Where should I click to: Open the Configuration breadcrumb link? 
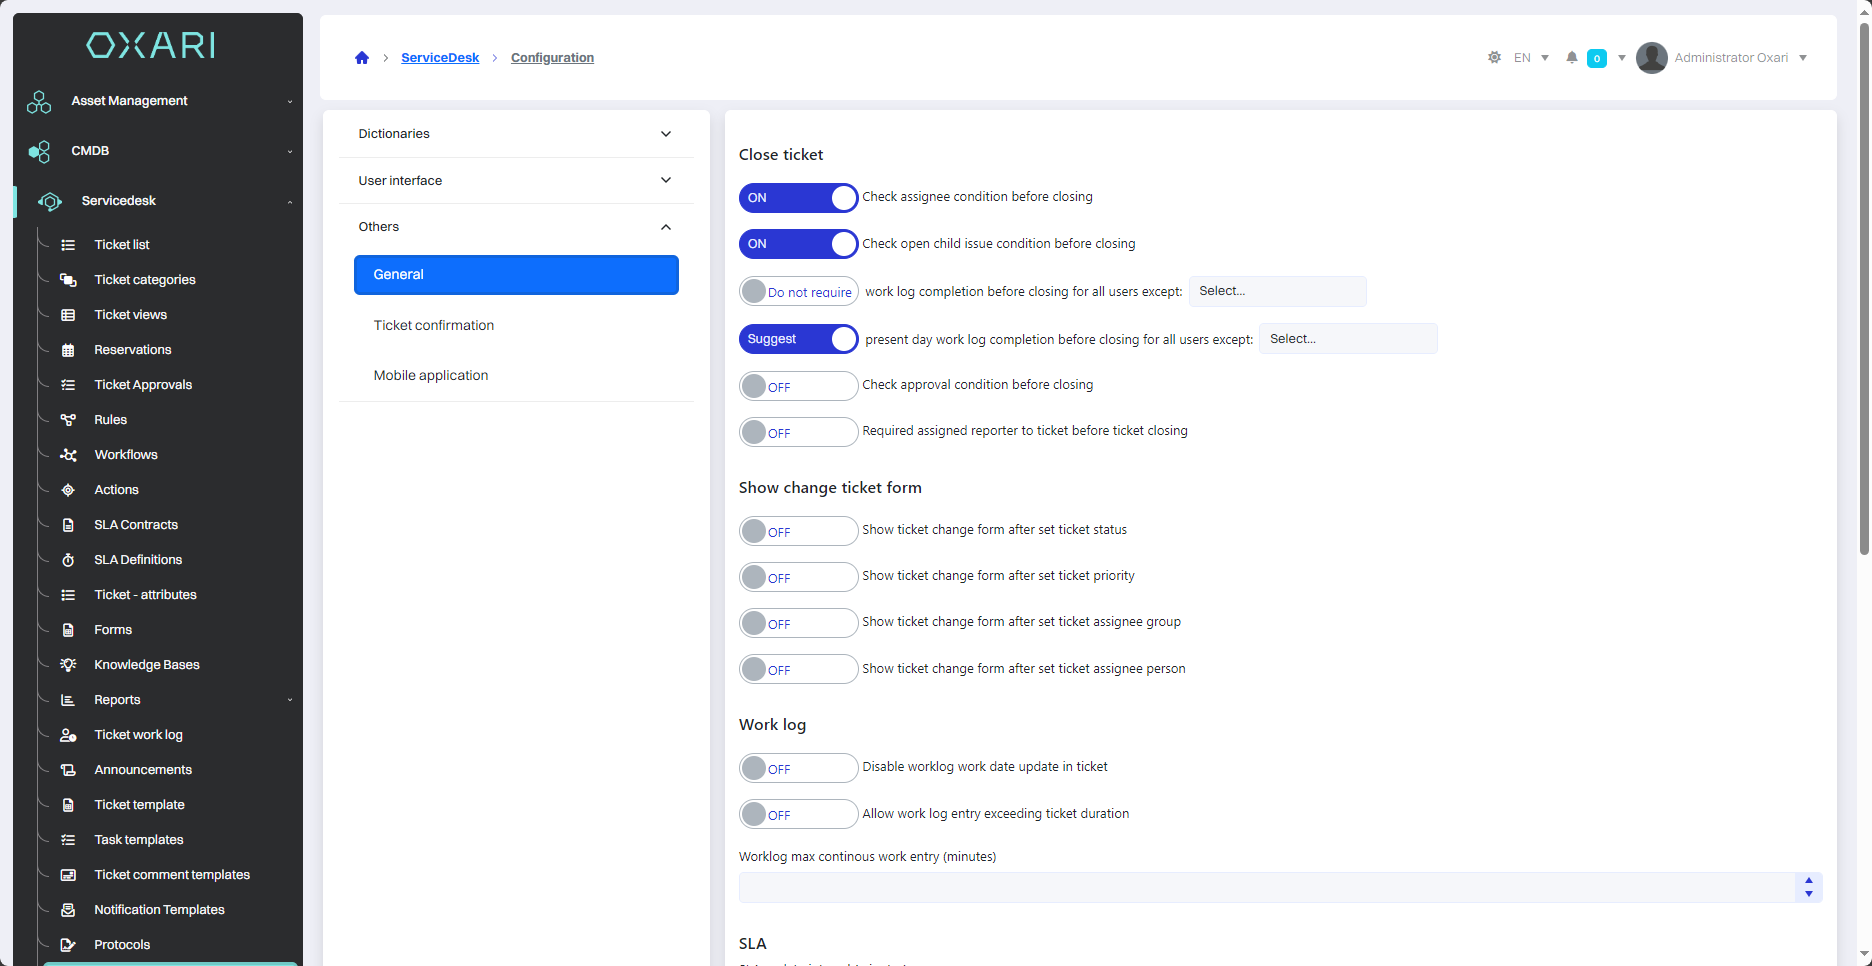(x=552, y=58)
